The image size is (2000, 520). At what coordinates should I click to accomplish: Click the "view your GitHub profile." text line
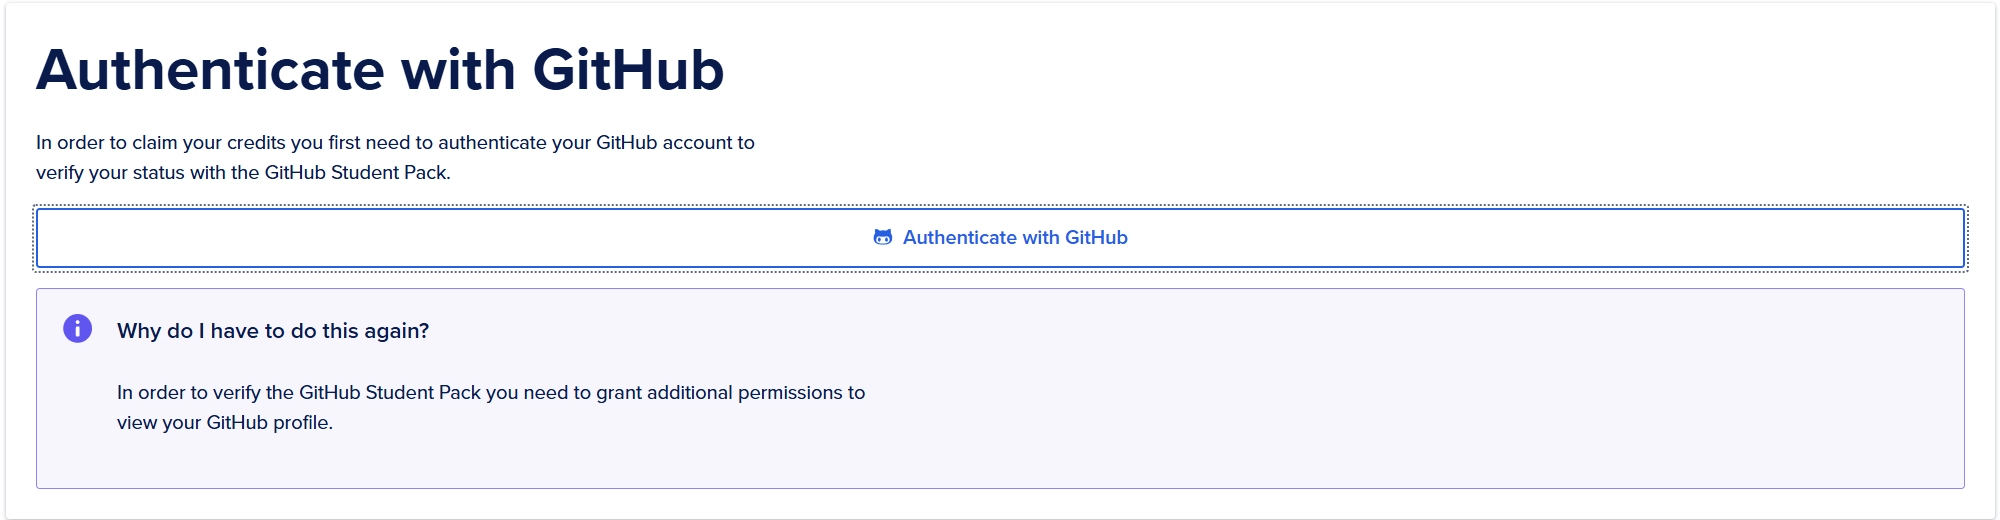tap(224, 423)
